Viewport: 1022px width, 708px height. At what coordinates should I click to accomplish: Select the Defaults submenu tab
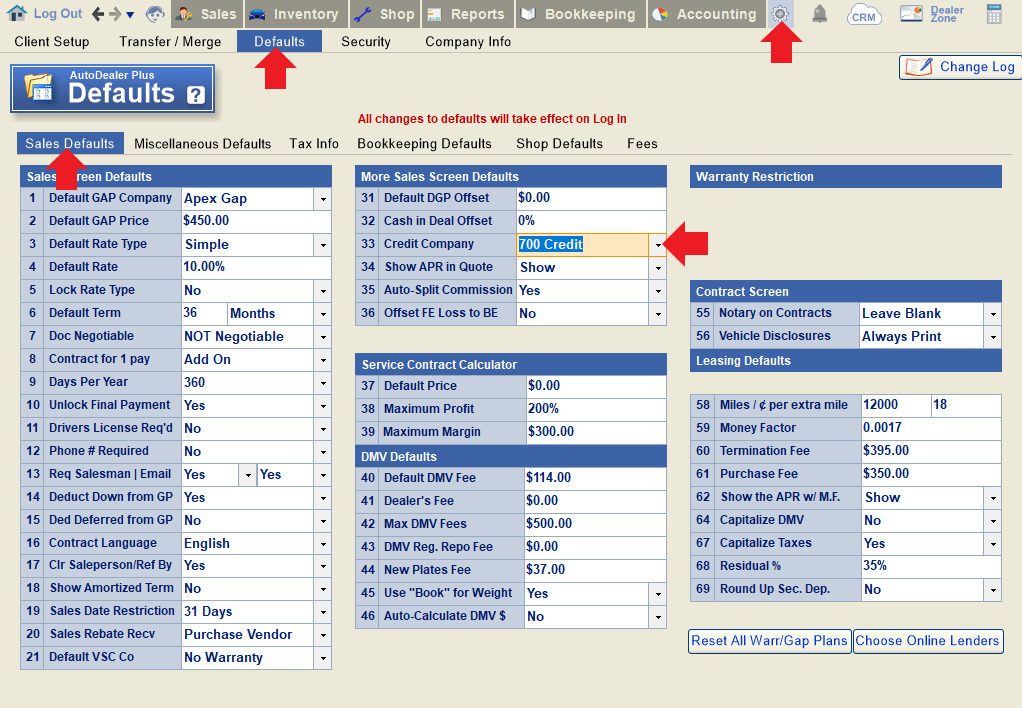[279, 42]
